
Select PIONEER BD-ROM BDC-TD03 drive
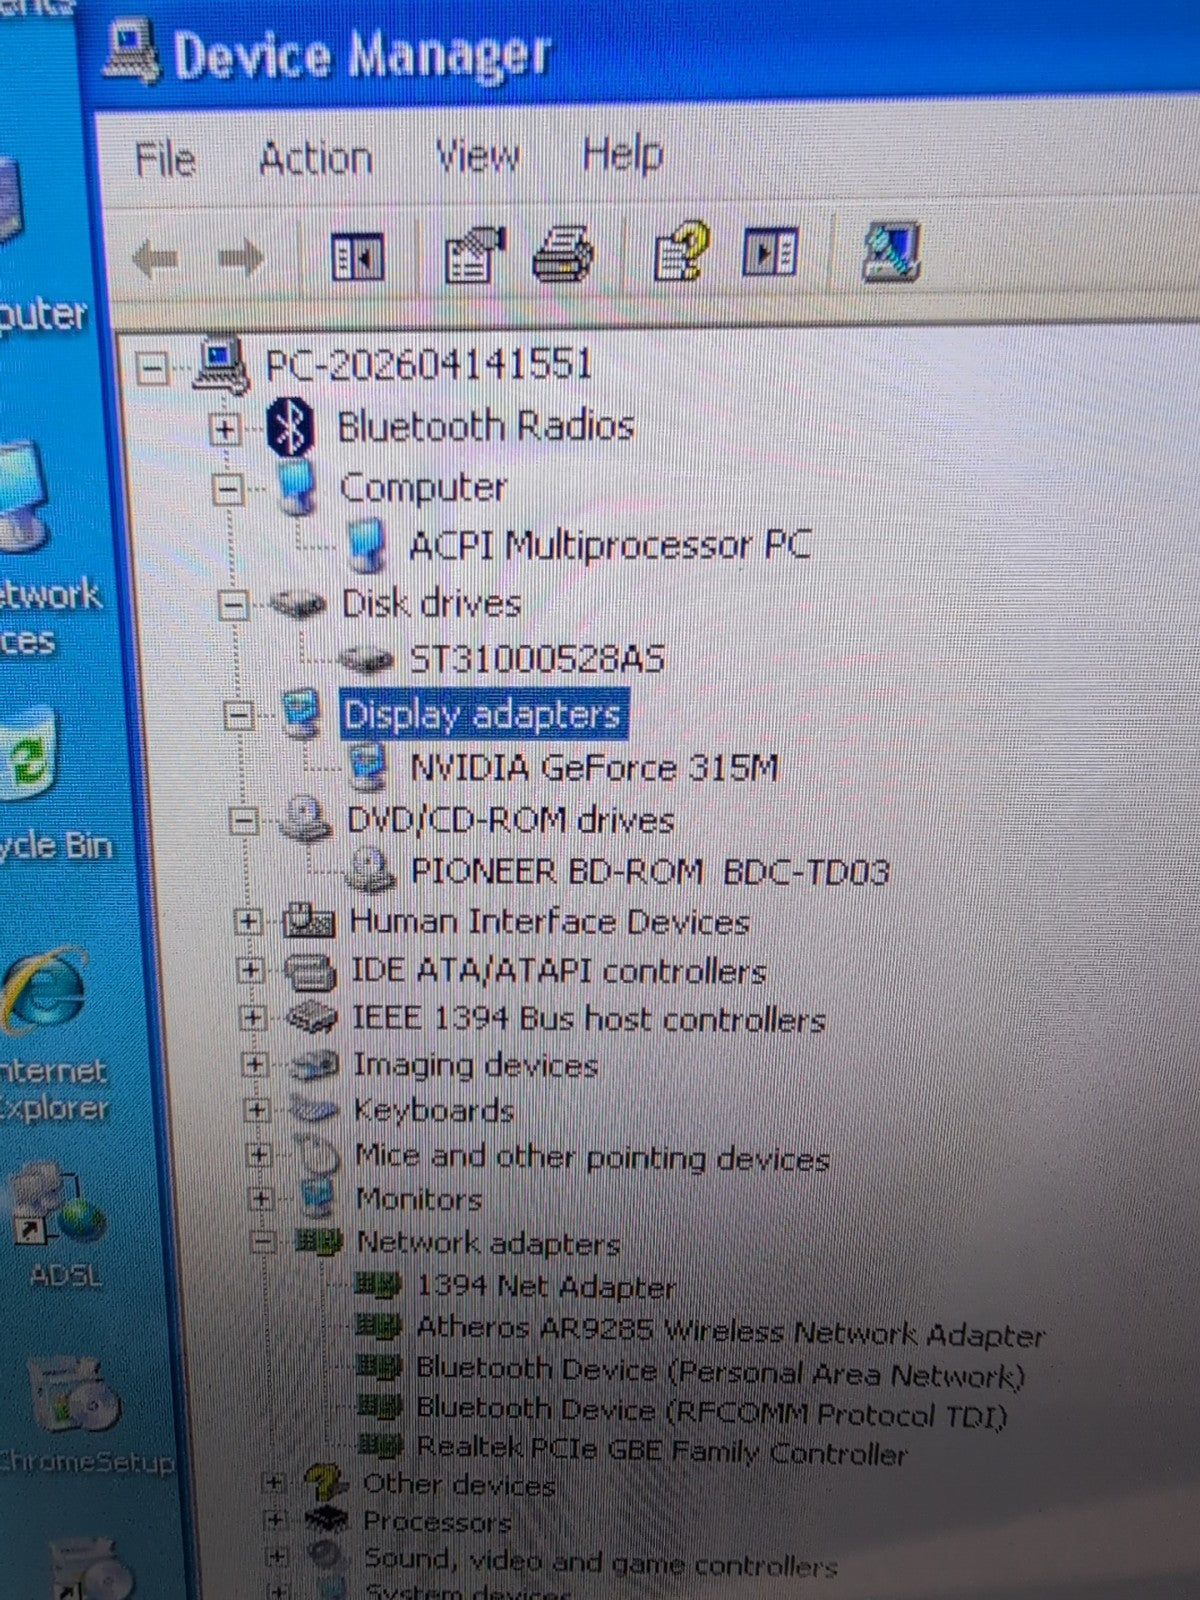pos(650,872)
